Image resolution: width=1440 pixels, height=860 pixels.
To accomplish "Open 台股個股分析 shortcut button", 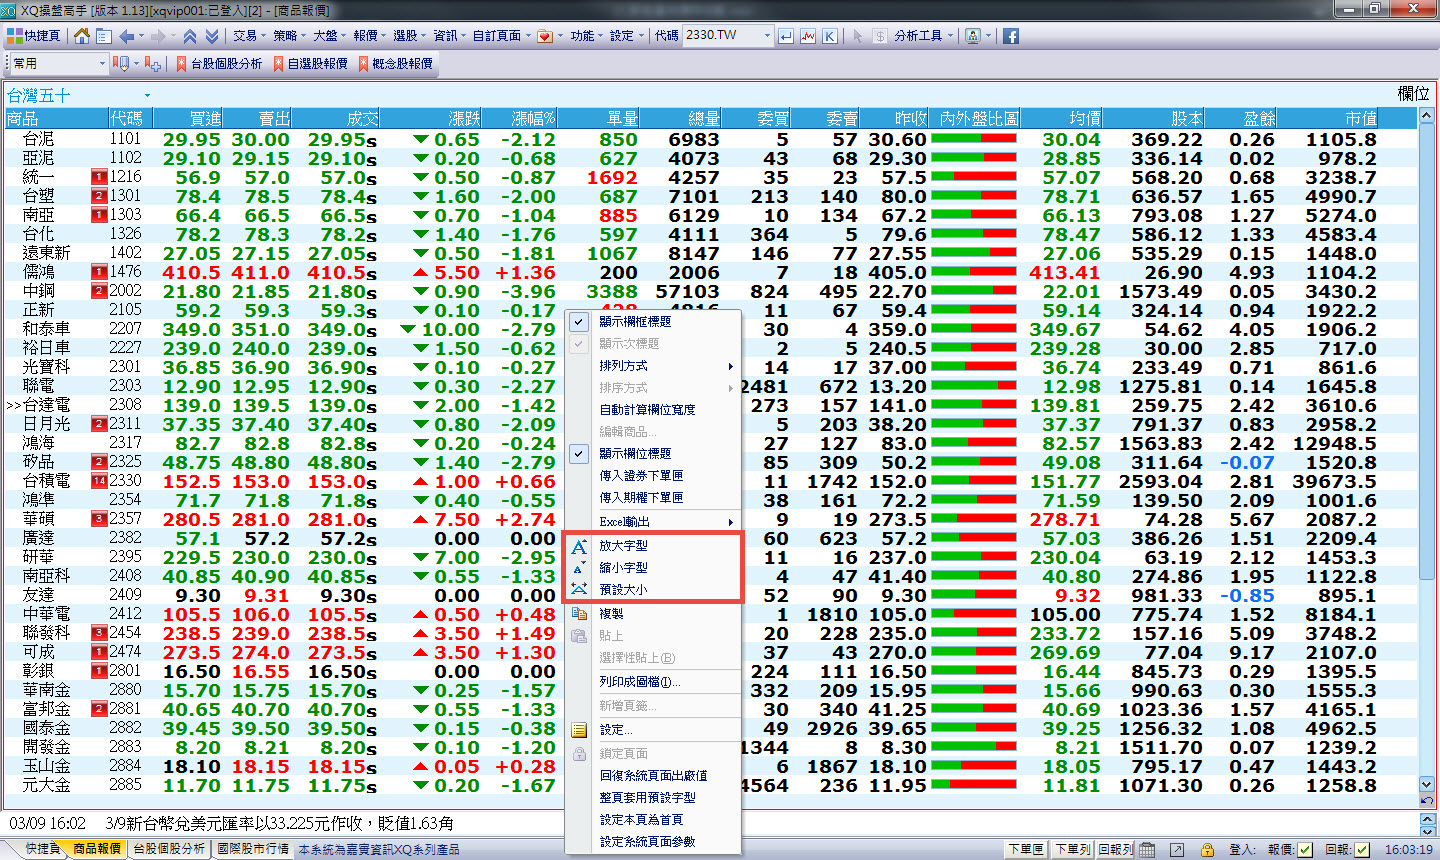I will tap(220, 63).
